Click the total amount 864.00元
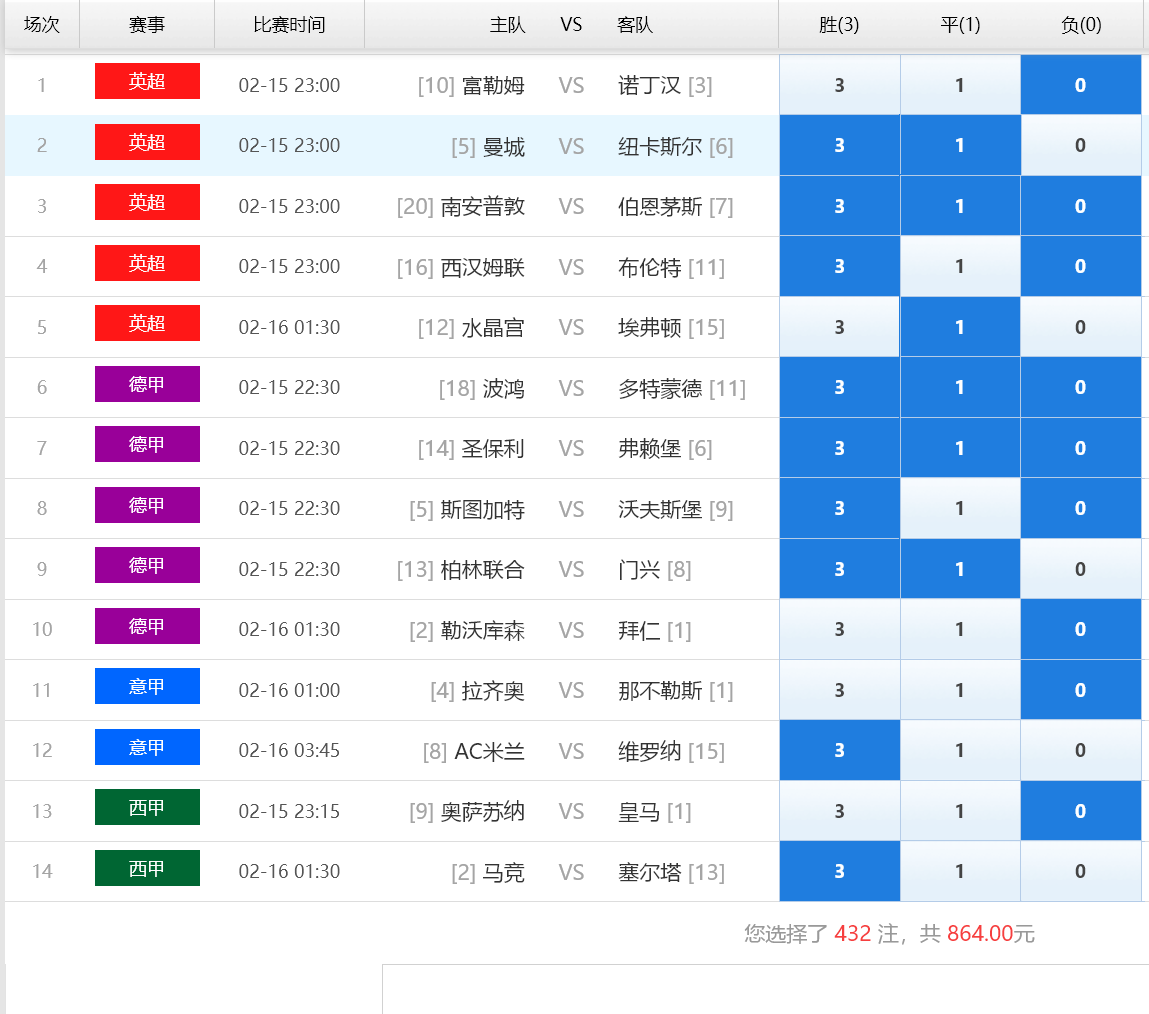The height and width of the screenshot is (1014, 1149). point(991,933)
